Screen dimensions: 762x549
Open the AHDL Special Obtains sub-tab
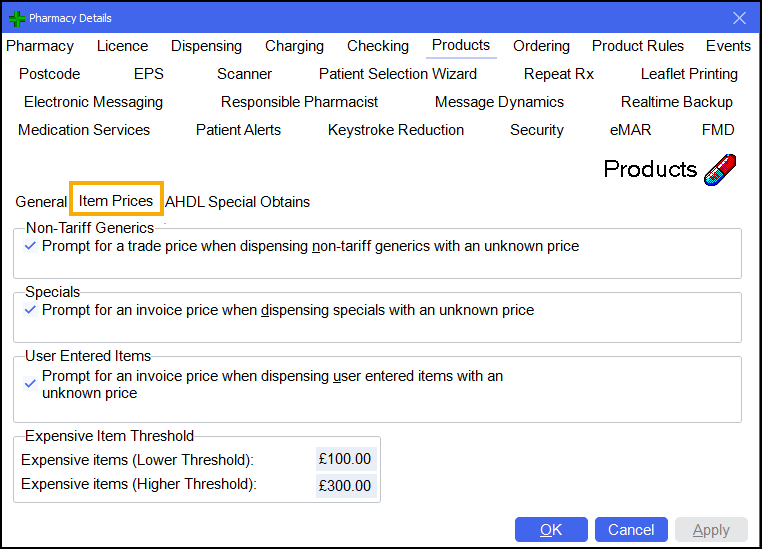click(237, 202)
